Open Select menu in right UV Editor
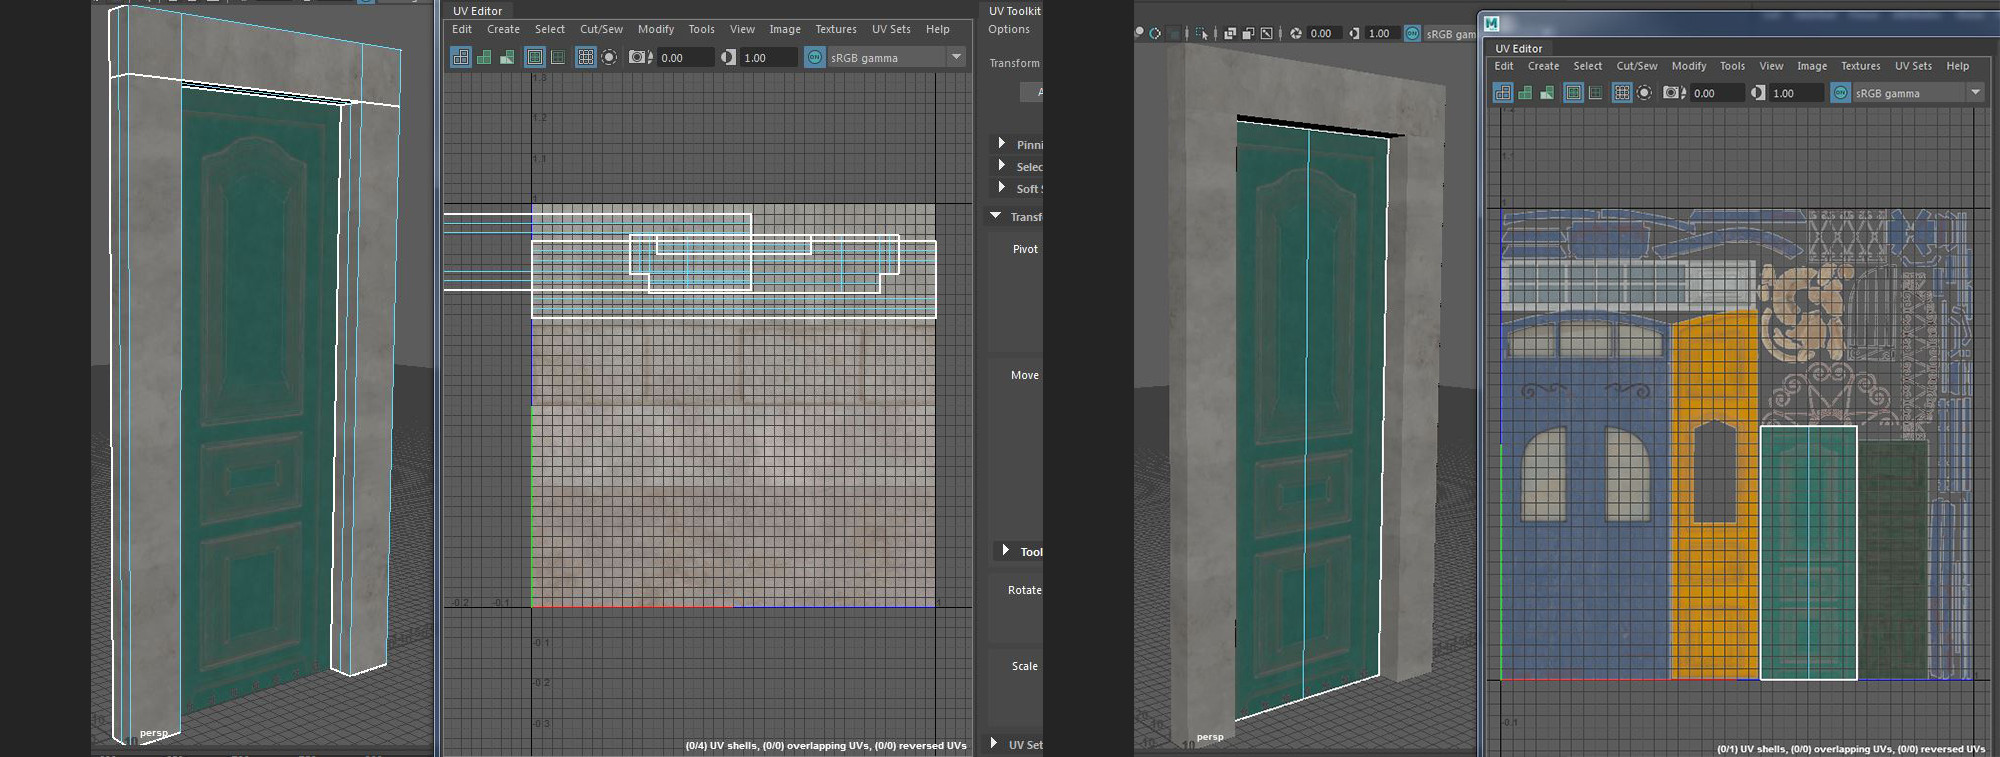This screenshot has height=757, width=2000. click(1588, 66)
